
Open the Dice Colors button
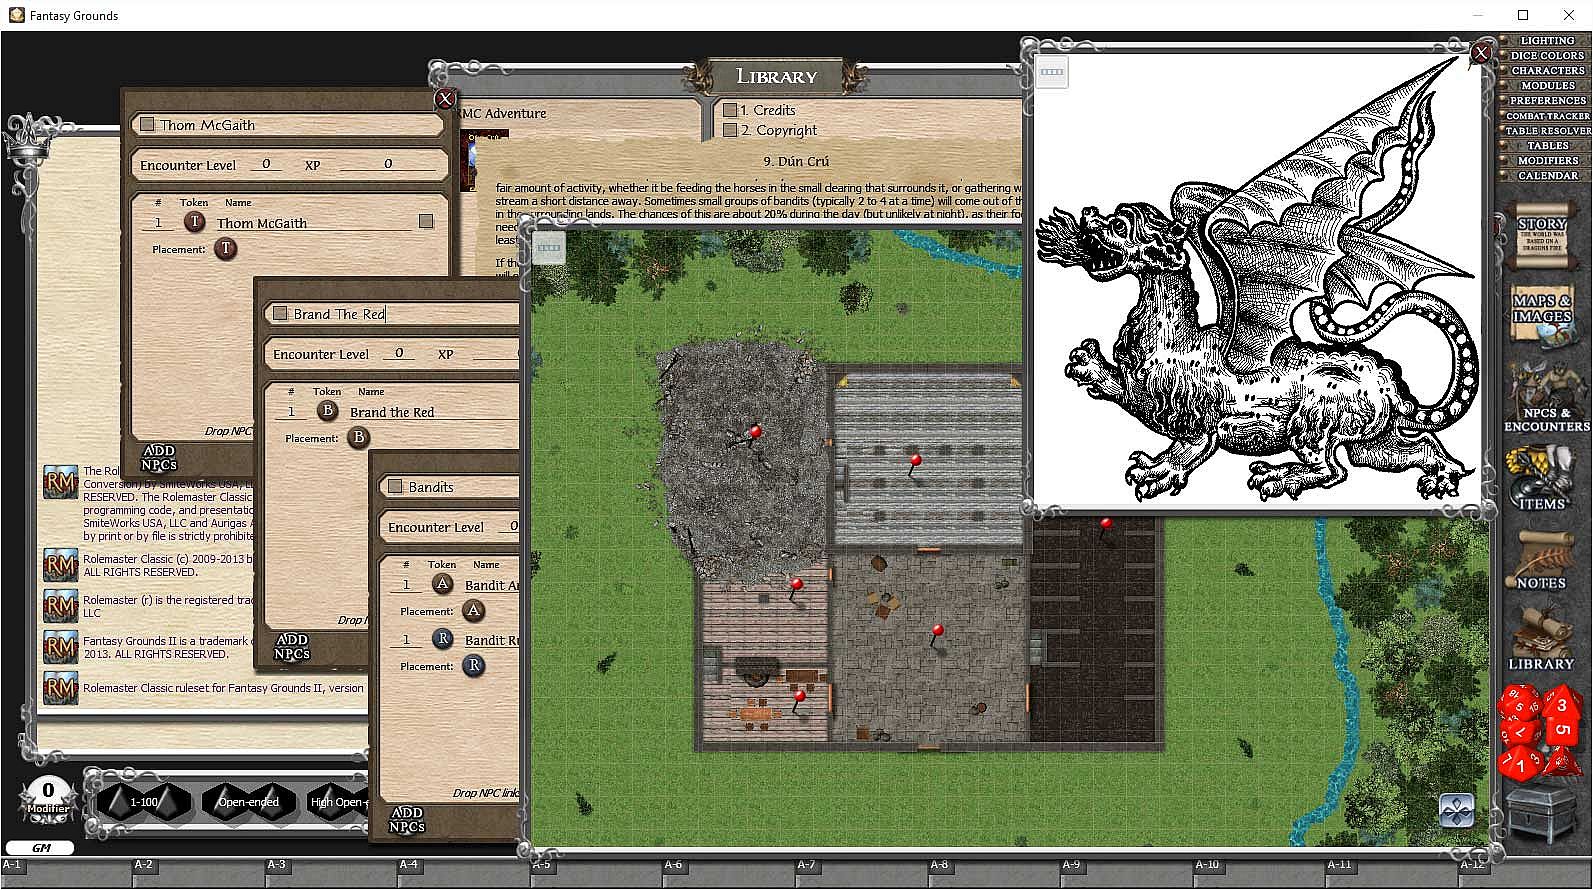(1546, 56)
